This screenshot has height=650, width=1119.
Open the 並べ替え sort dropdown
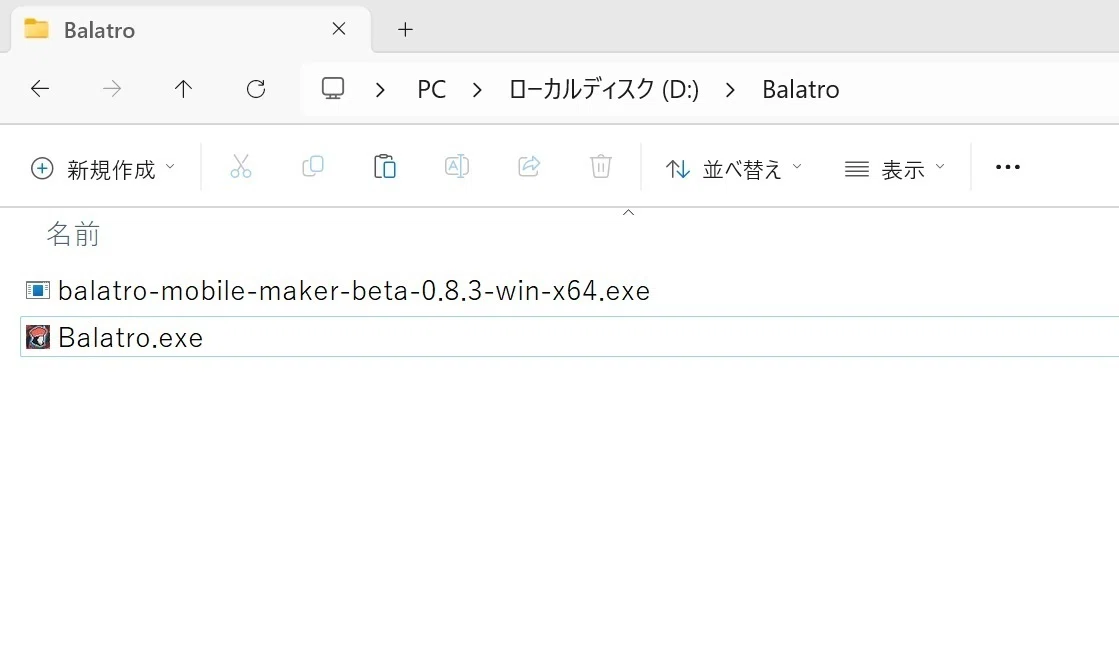(734, 169)
